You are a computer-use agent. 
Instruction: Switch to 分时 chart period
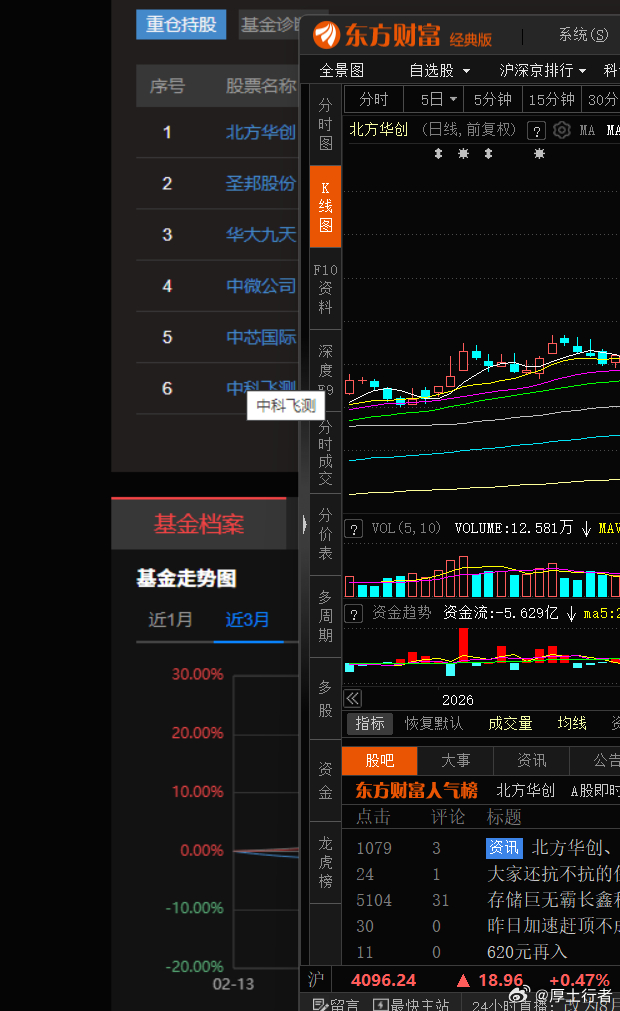tap(374, 99)
